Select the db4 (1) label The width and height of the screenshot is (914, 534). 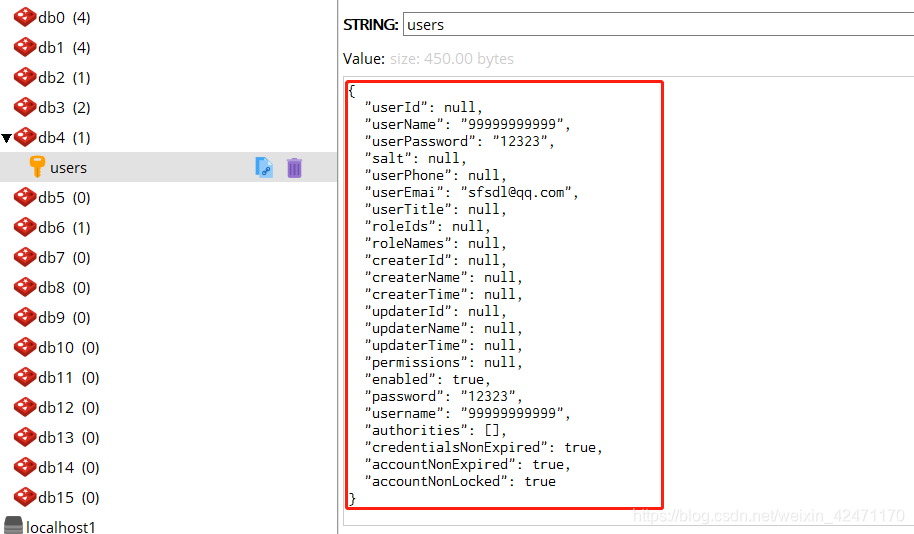coord(64,138)
